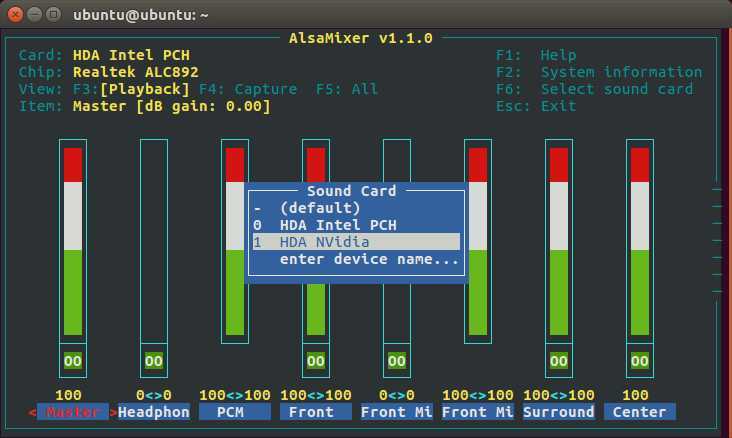
Task: Choose 'enter device name...' option
Action: point(356,259)
